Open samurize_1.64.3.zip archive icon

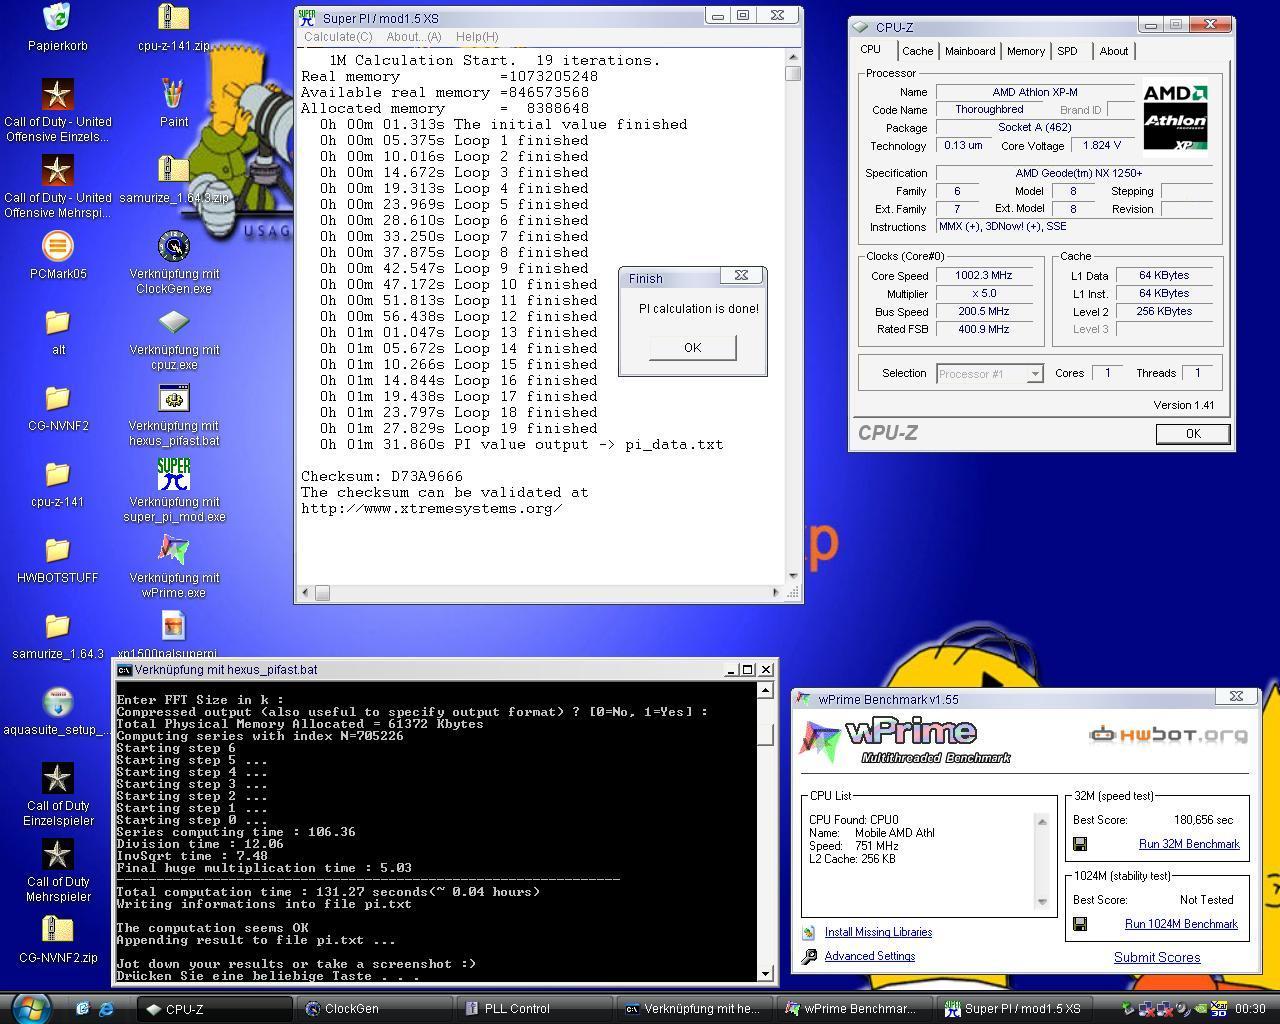click(x=174, y=170)
